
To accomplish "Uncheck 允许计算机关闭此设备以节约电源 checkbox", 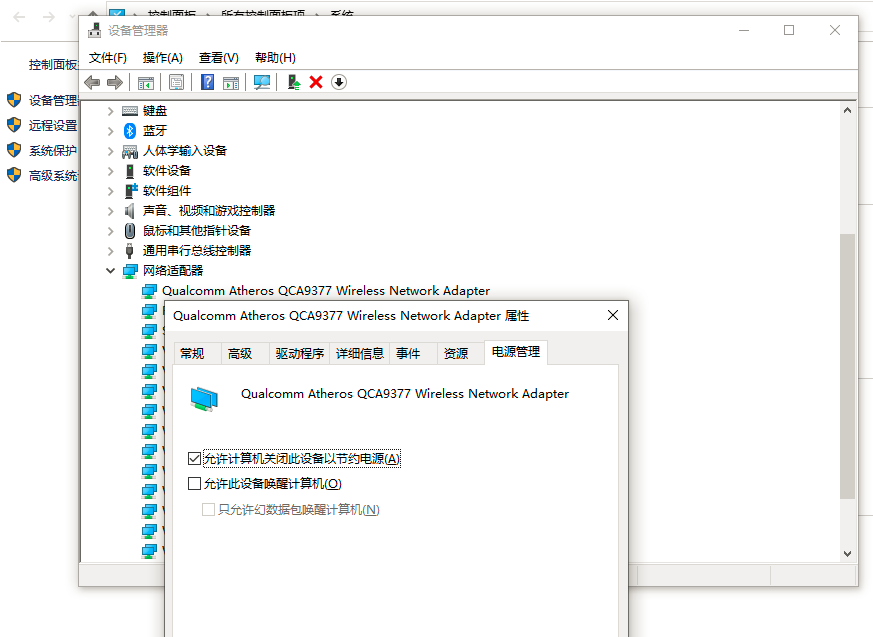I will tap(194, 459).
